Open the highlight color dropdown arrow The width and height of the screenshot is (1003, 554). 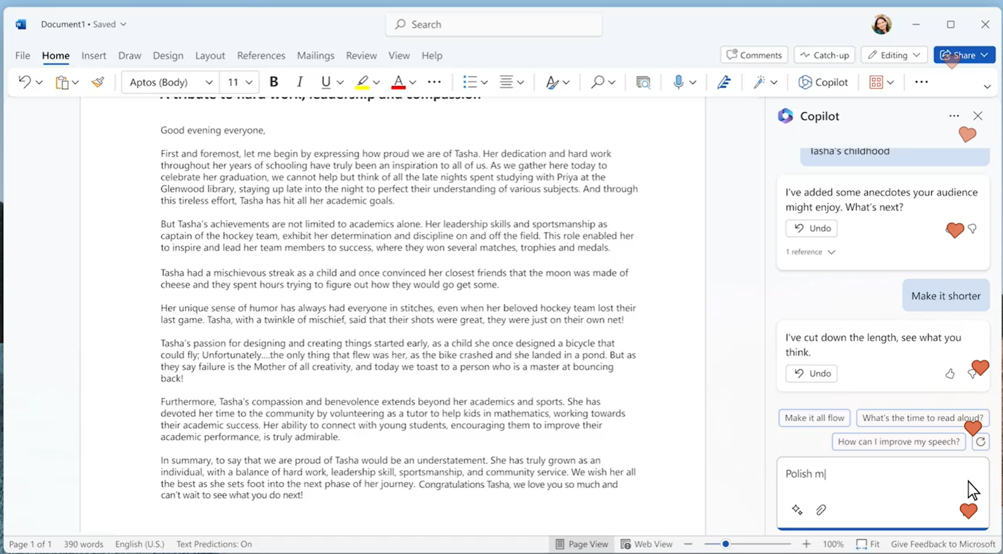coord(376,82)
